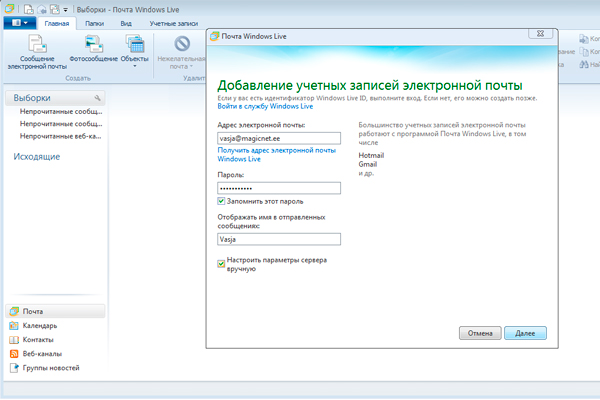Click the dialog icon beside Почта Windows Live title
The width and height of the screenshot is (600, 400).
(x=215, y=36)
